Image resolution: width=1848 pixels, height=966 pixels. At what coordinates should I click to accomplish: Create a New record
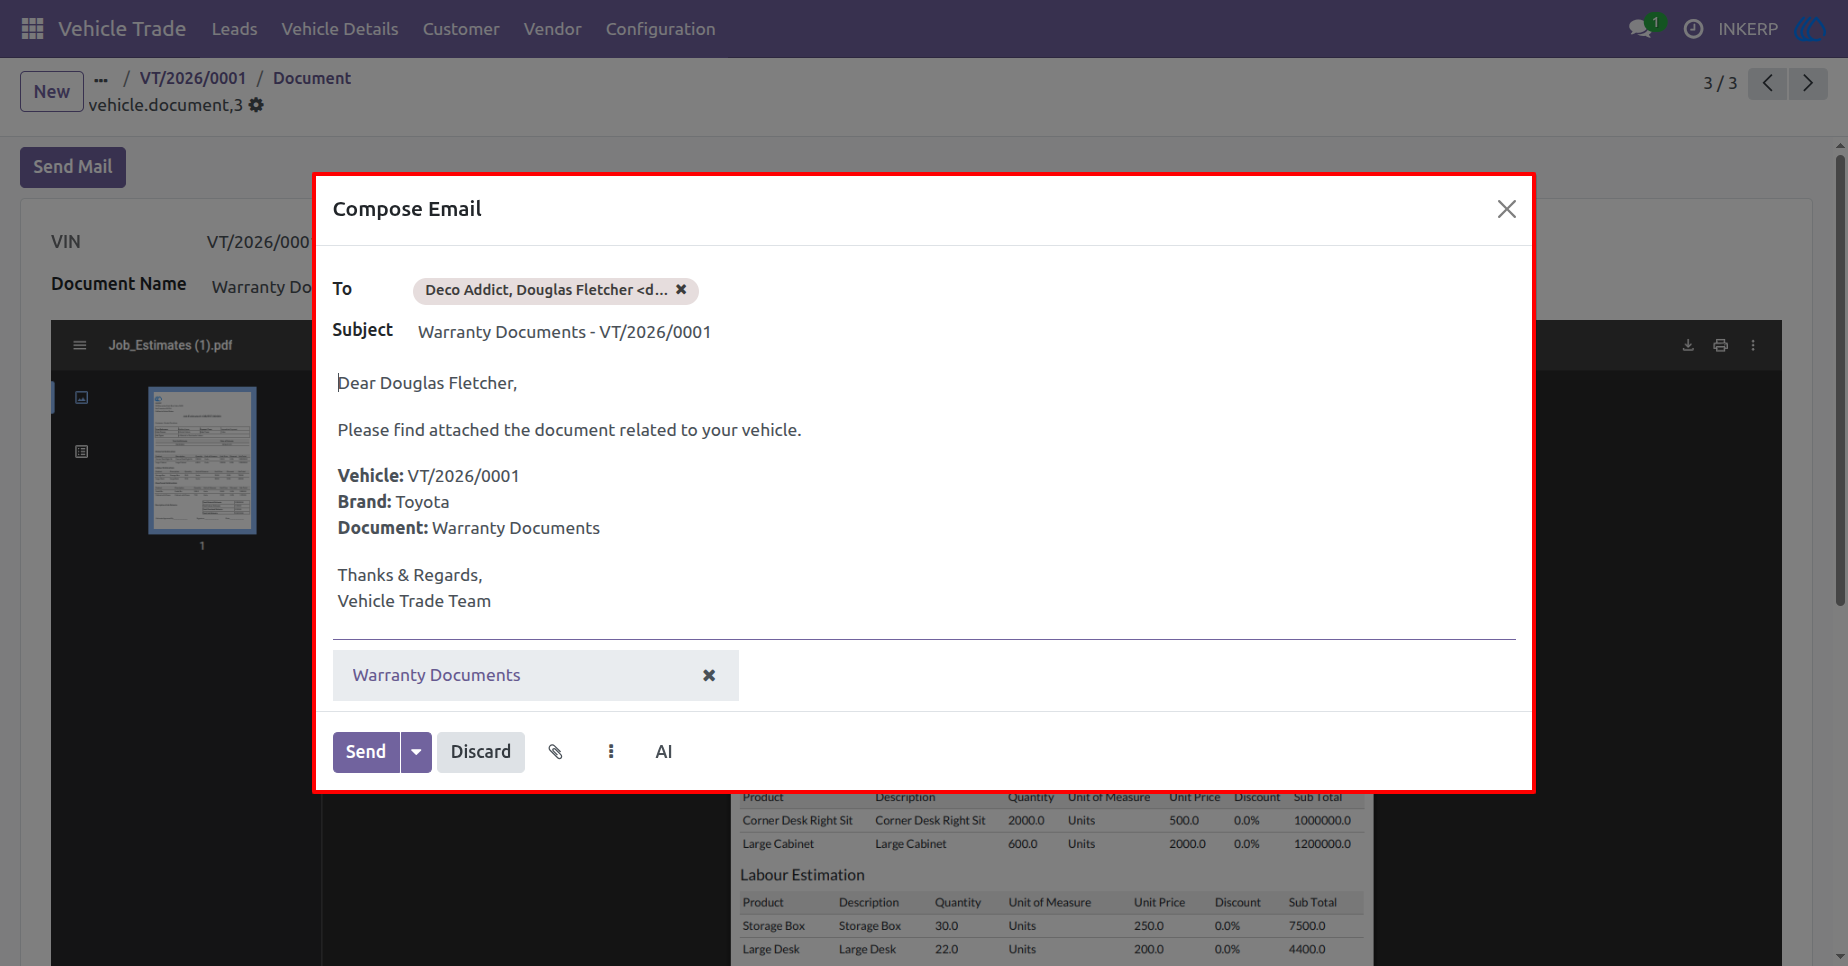(52, 92)
